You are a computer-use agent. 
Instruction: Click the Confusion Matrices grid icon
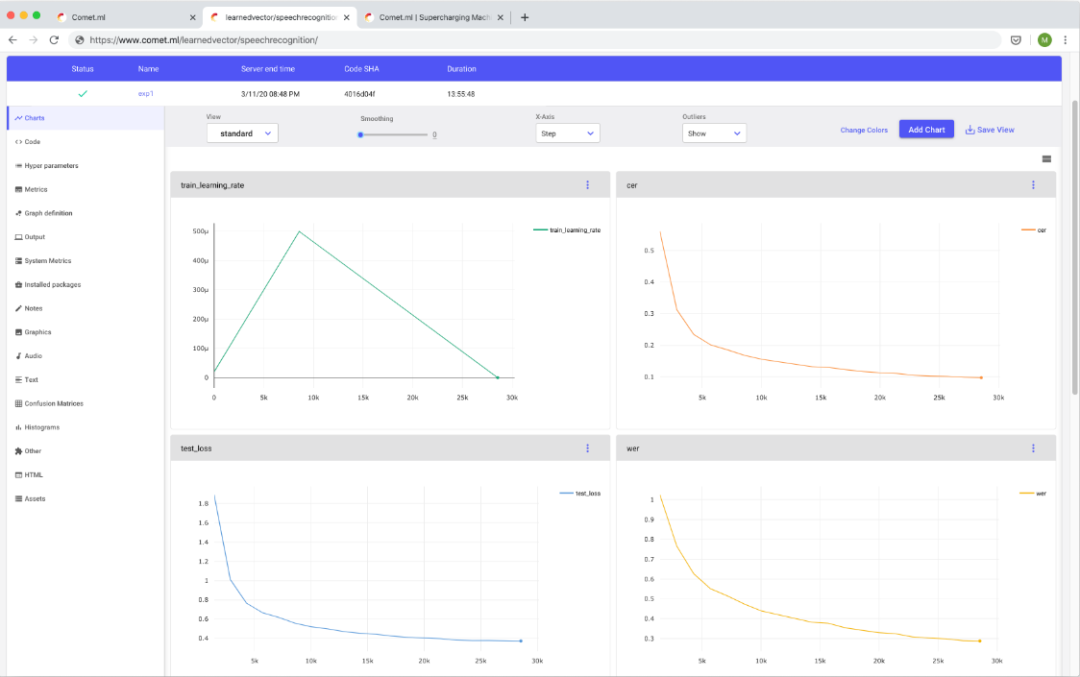(19, 404)
